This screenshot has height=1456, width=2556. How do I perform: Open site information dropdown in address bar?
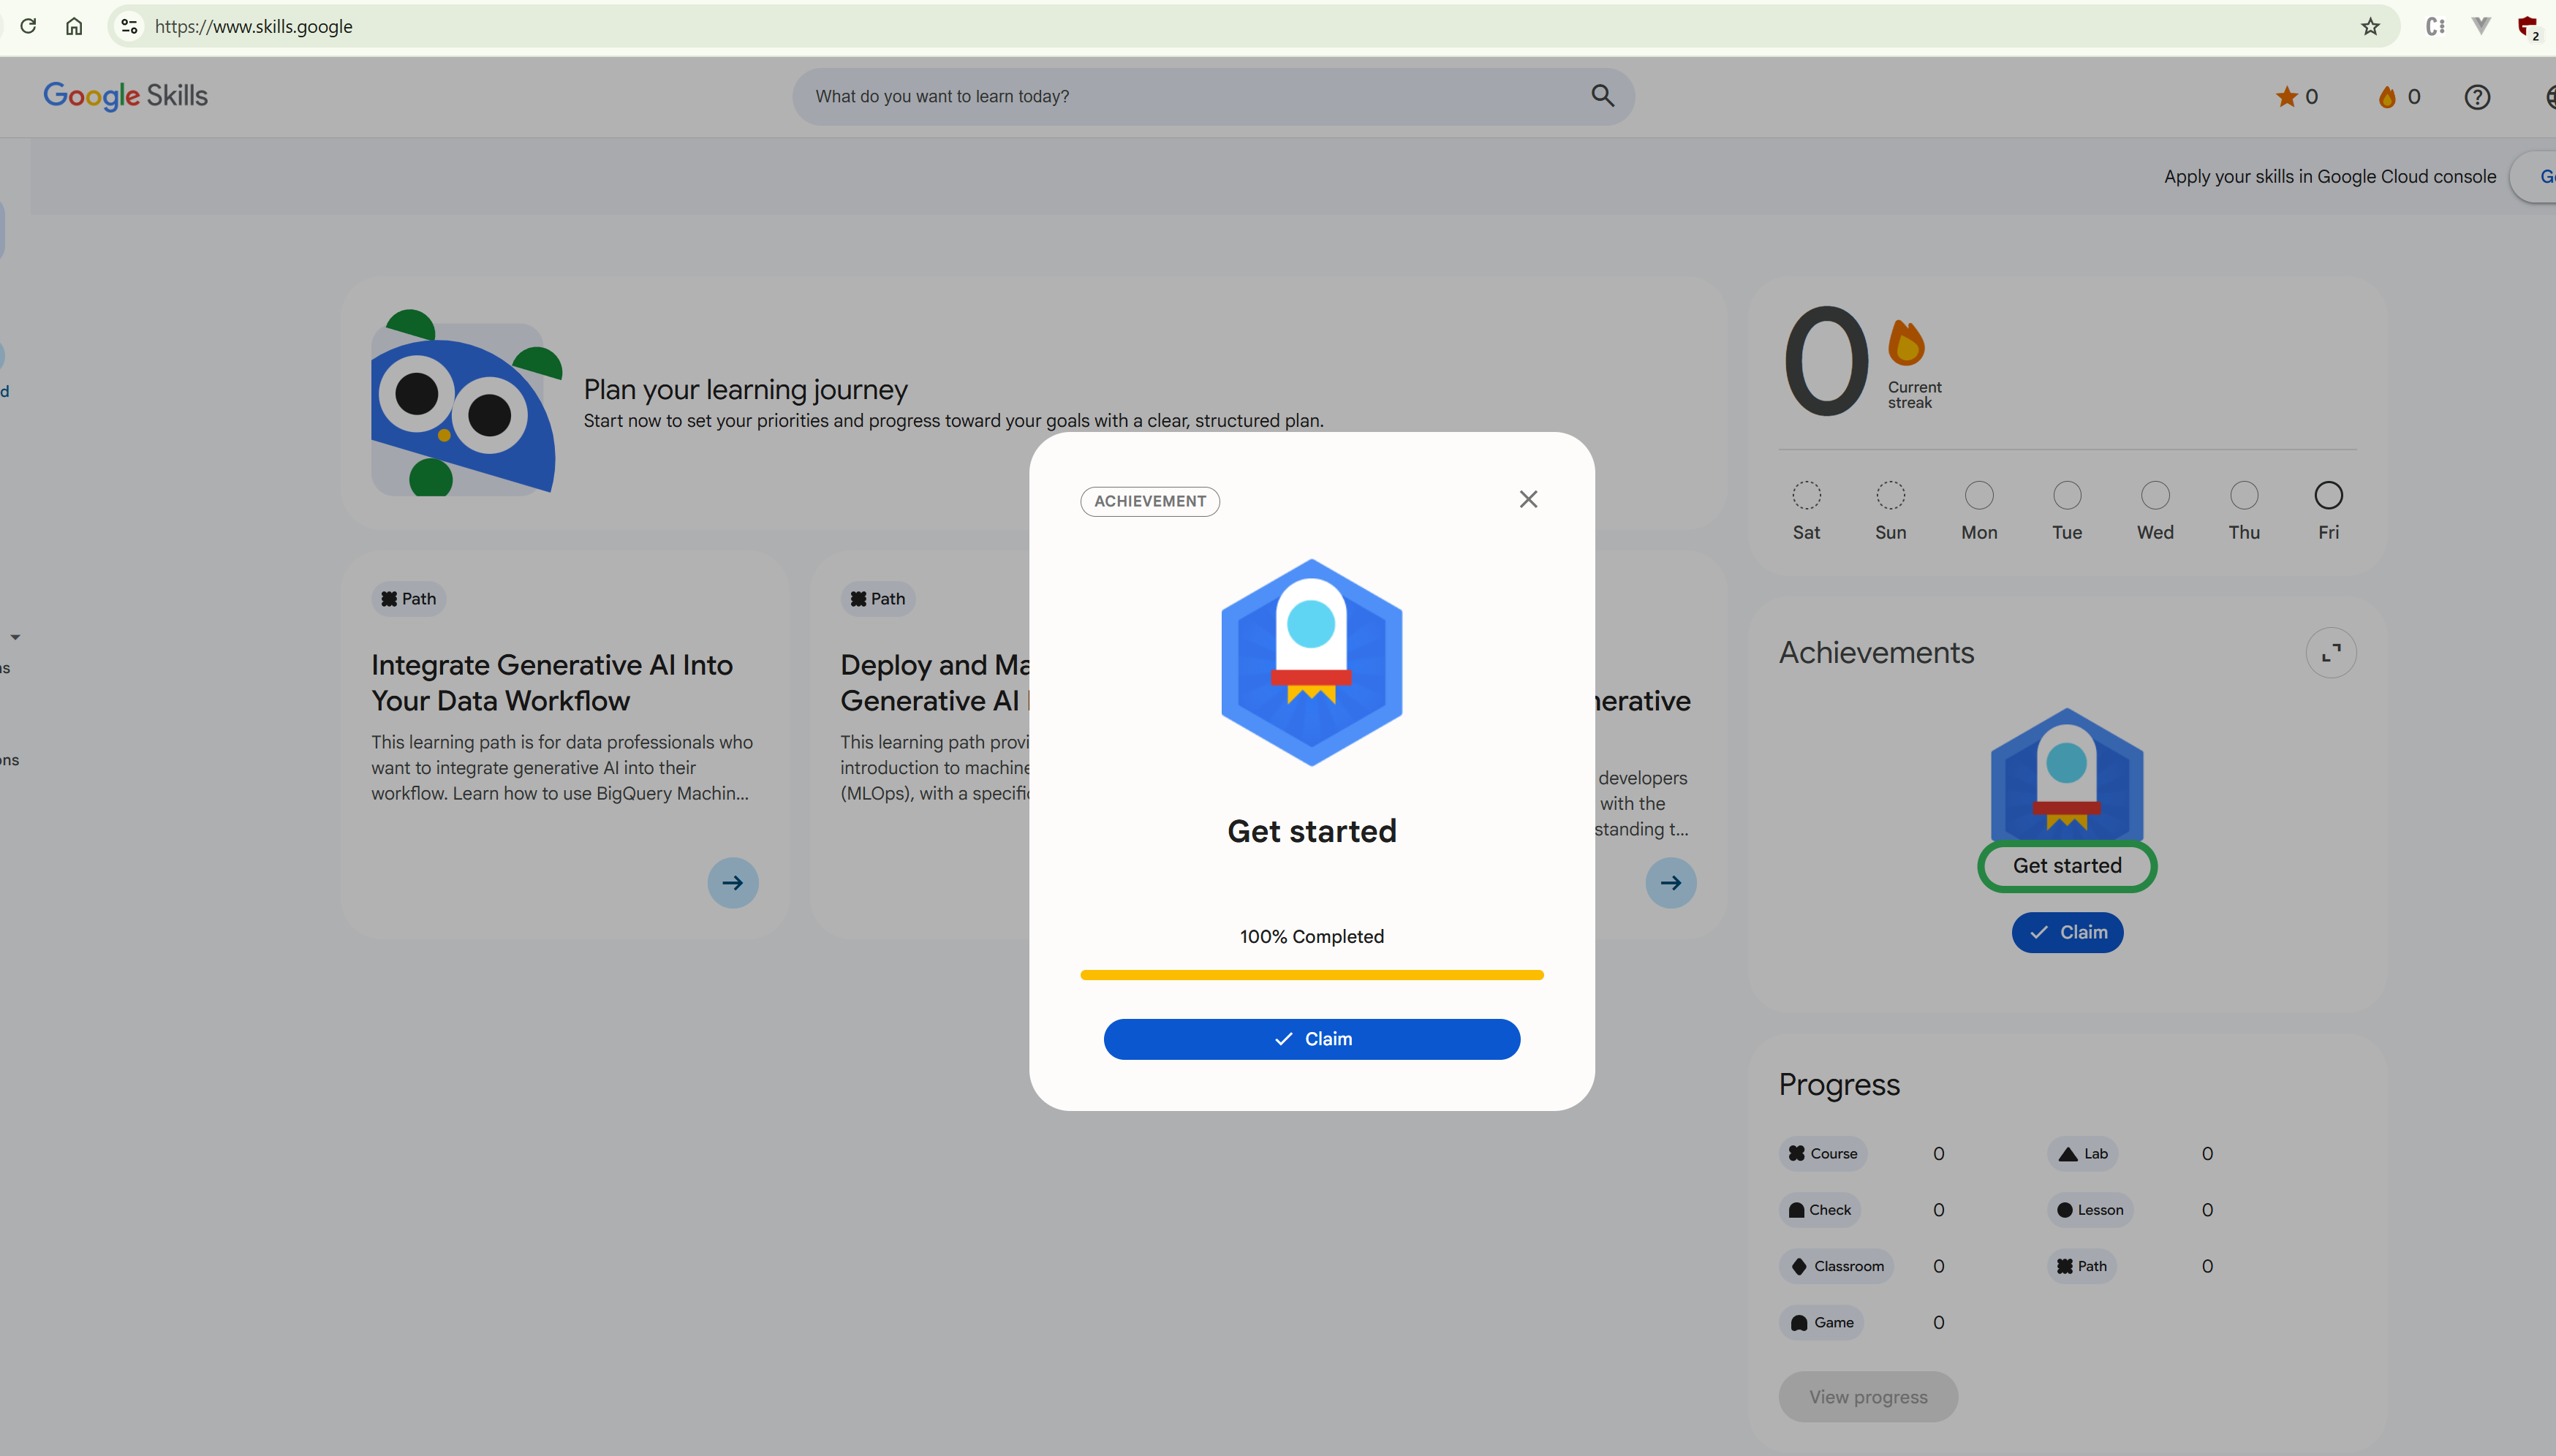(129, 27)
